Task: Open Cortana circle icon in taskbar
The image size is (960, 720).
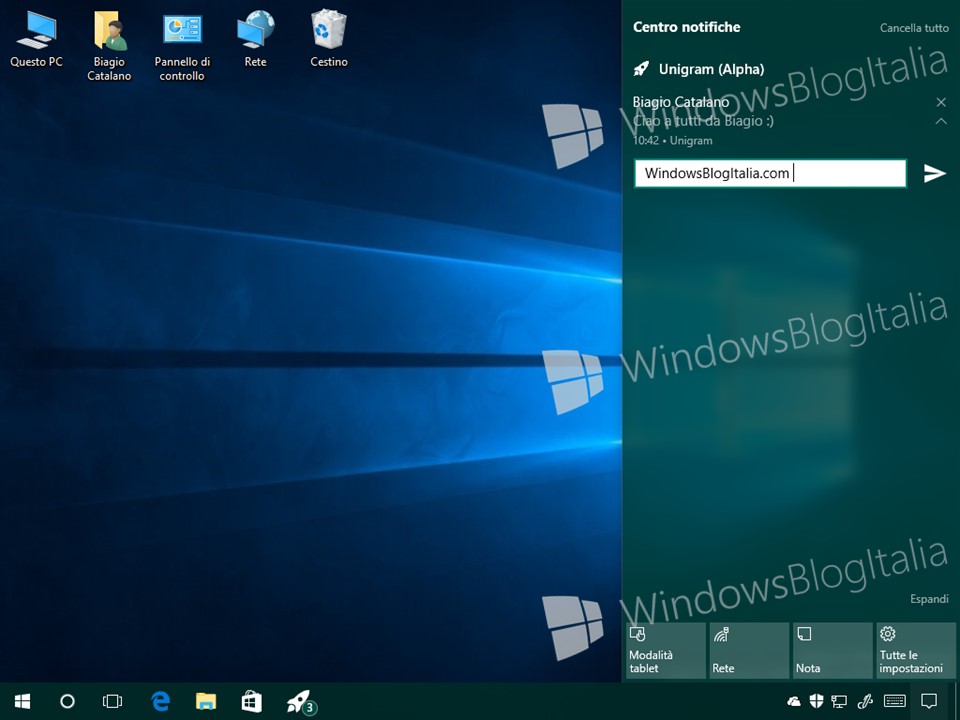Action: click(x=67, y=702)
